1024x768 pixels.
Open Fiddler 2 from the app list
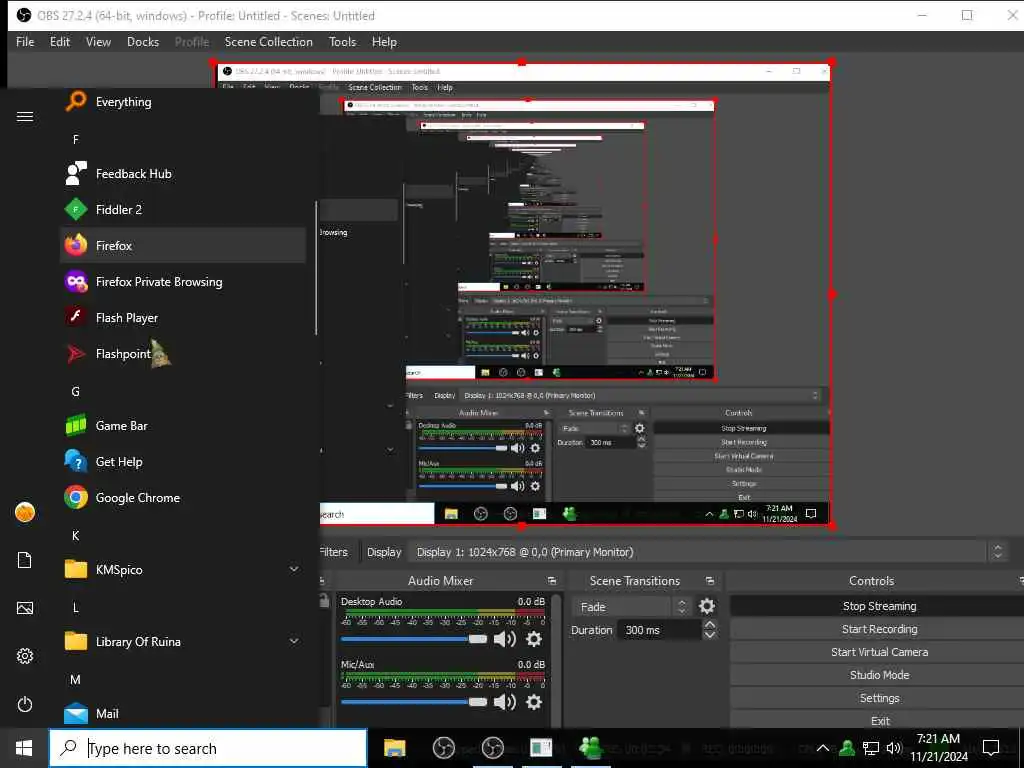click(183, 210)
